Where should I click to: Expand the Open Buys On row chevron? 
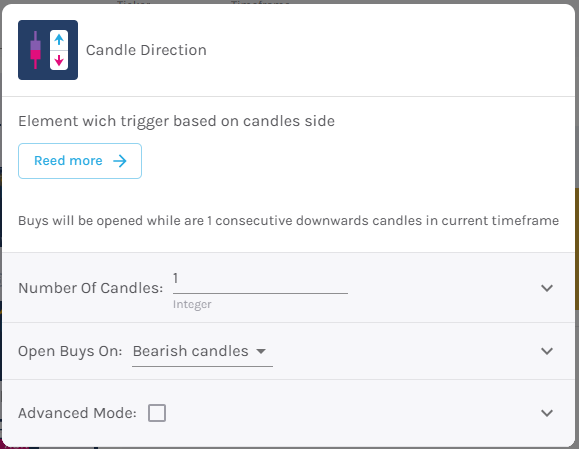547,351
